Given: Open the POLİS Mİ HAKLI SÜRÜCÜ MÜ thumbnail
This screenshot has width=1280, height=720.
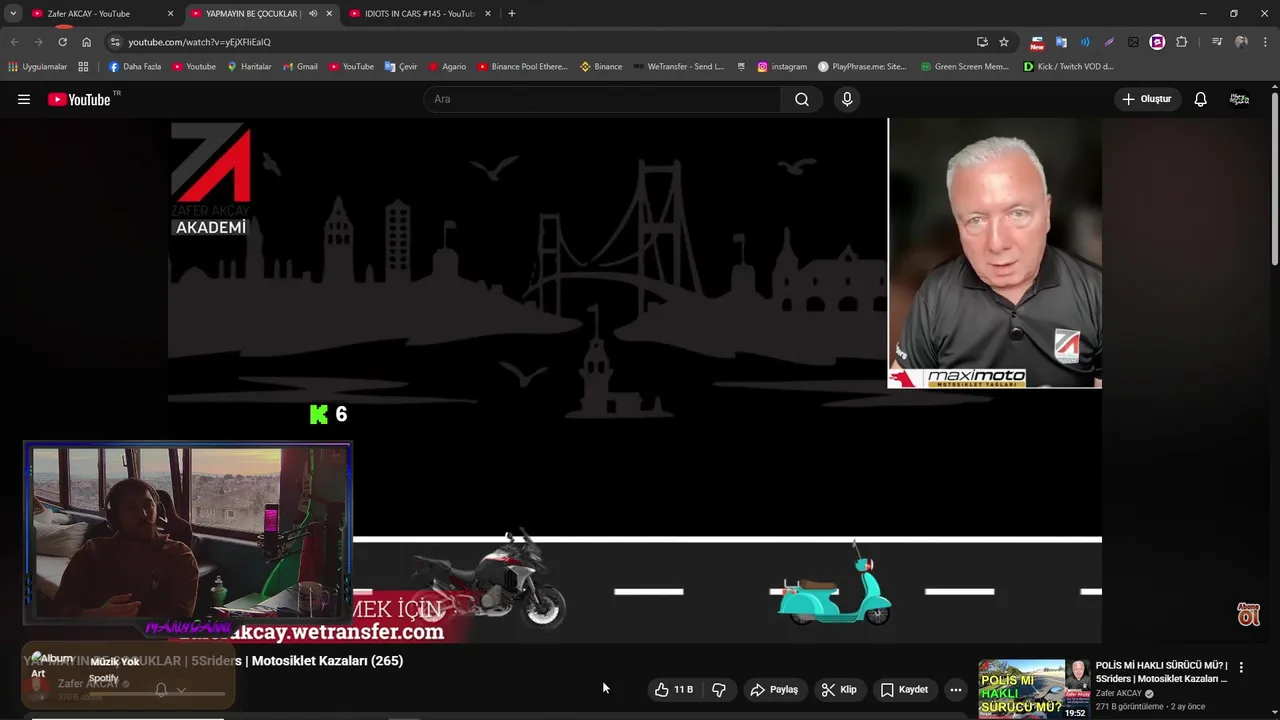Looking at the screenshot, I should (1034, 689).
